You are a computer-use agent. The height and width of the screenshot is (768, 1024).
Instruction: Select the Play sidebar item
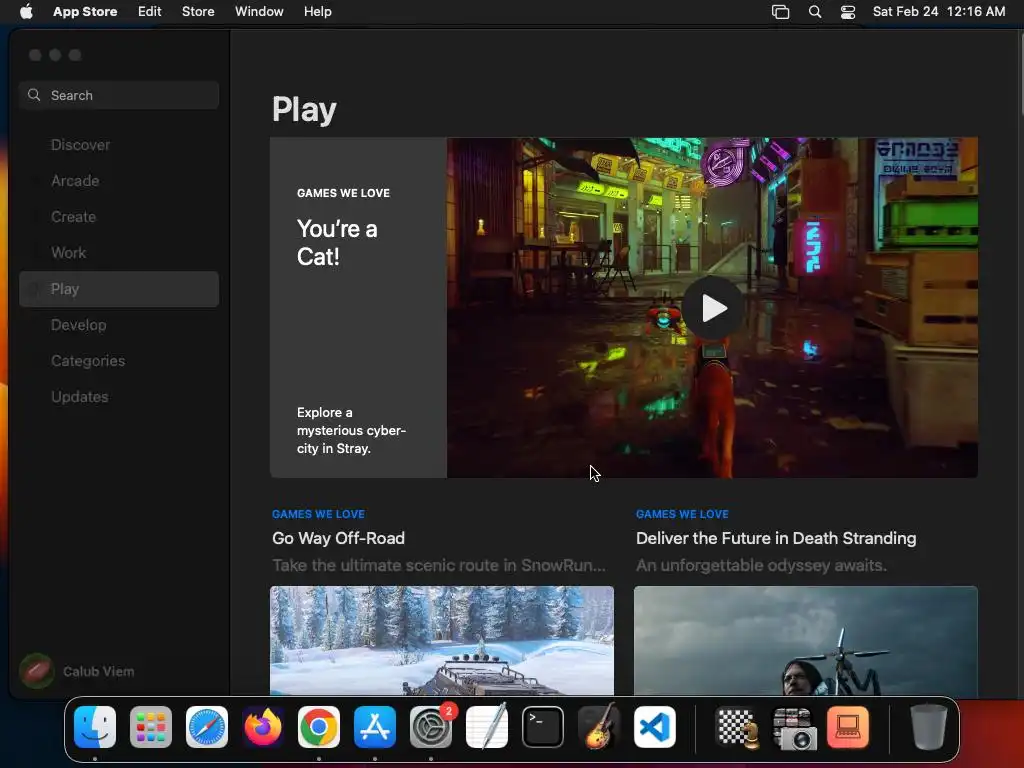[x=119, y=289]
